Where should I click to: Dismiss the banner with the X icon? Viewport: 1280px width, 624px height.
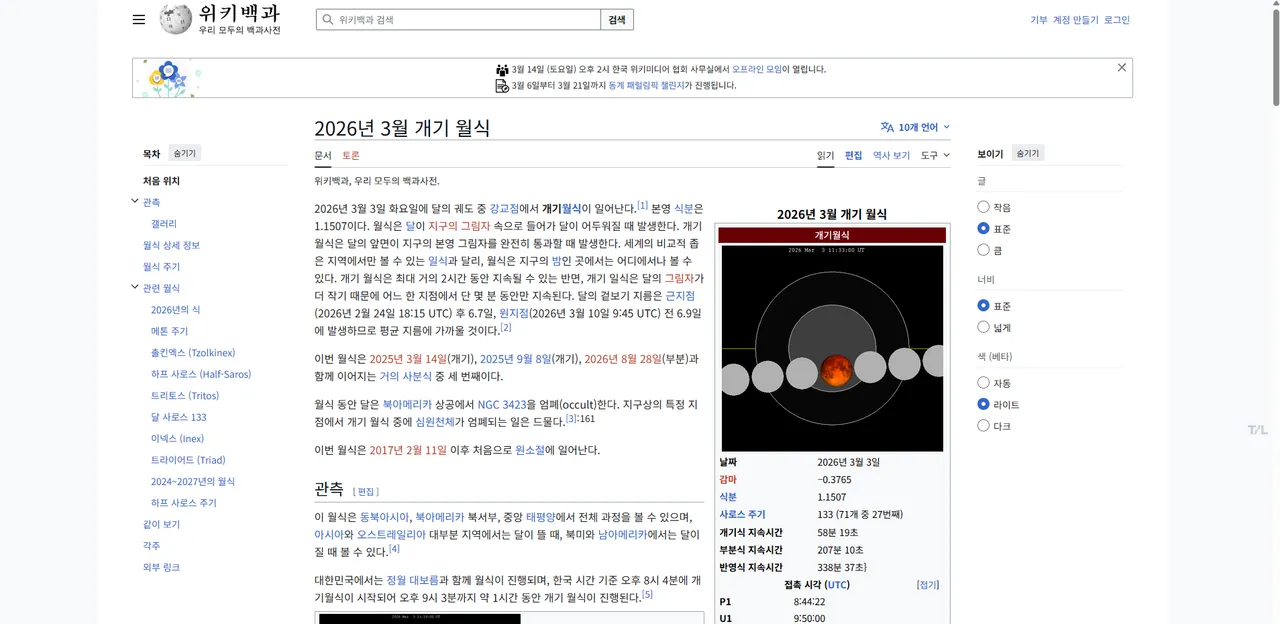tap(1122, 68)
